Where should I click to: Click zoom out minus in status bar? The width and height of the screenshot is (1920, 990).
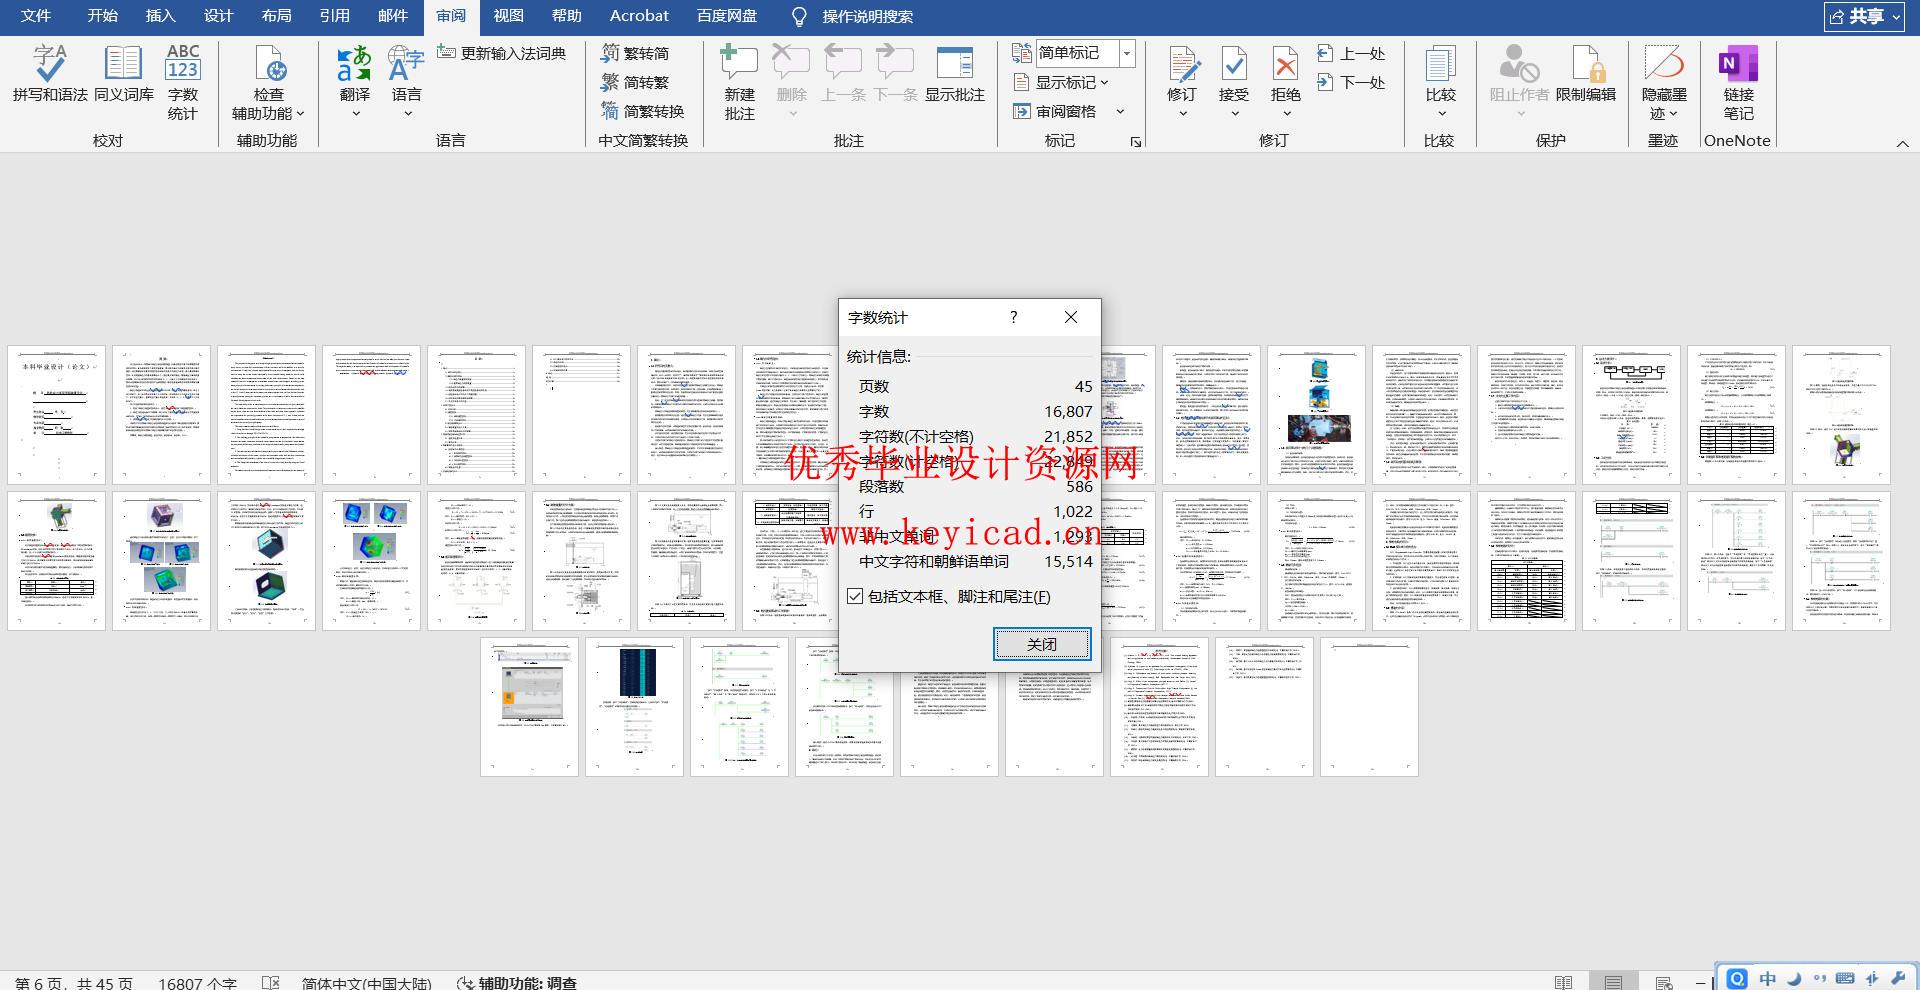point(1701,983)
